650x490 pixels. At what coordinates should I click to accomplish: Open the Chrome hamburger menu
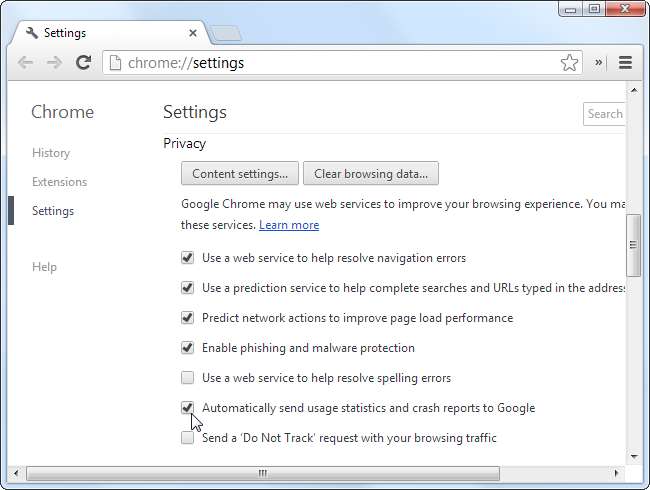(x=625, y=63)
